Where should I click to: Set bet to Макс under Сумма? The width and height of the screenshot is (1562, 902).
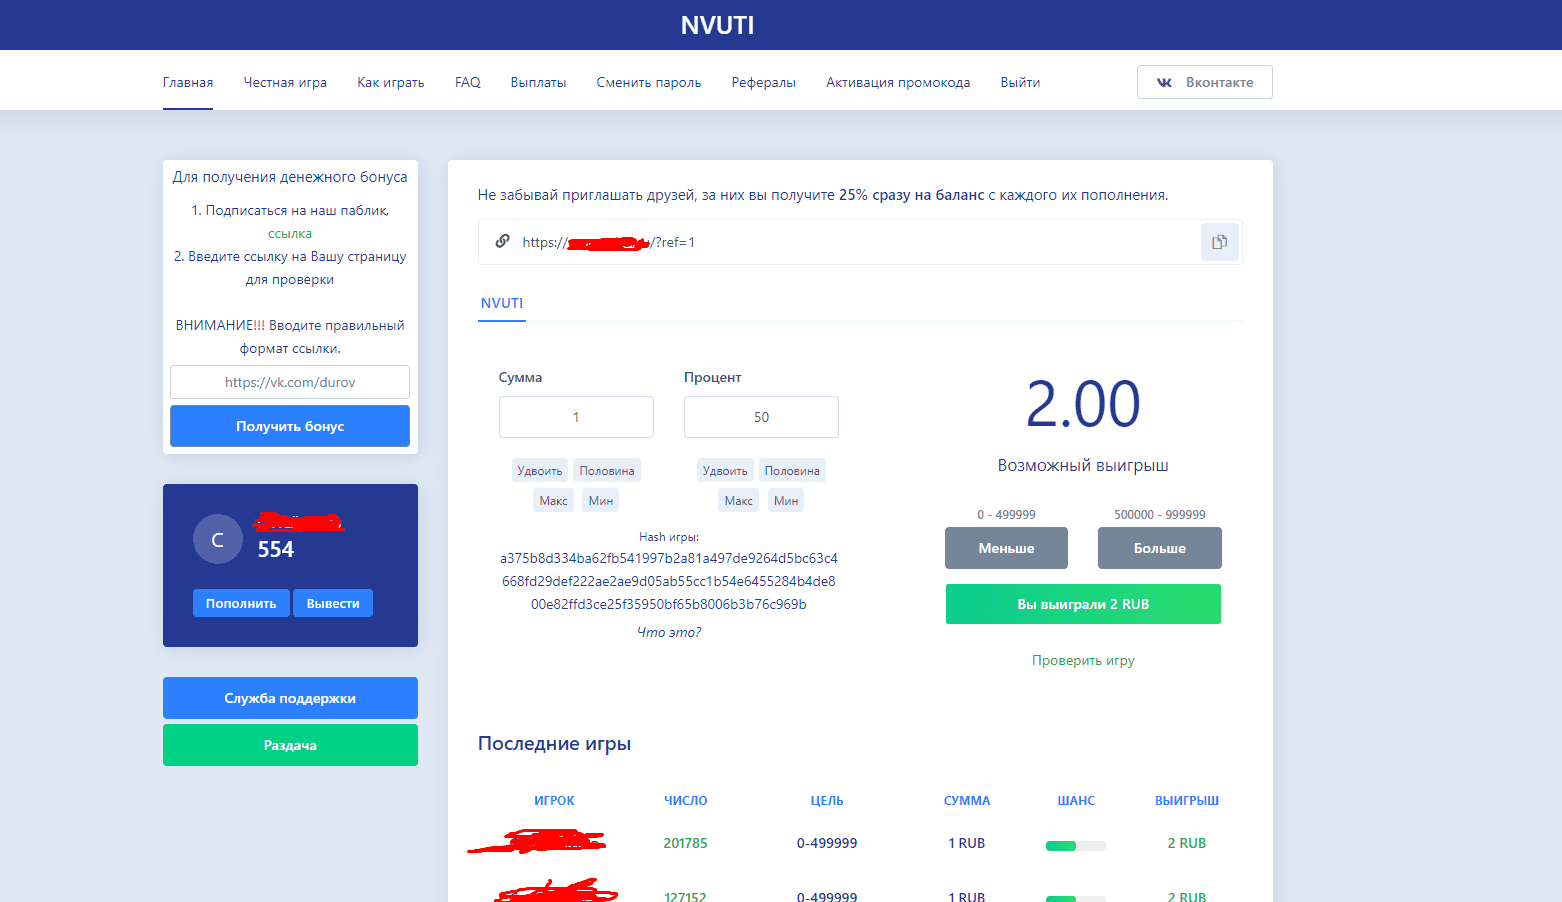click(553, 500)
